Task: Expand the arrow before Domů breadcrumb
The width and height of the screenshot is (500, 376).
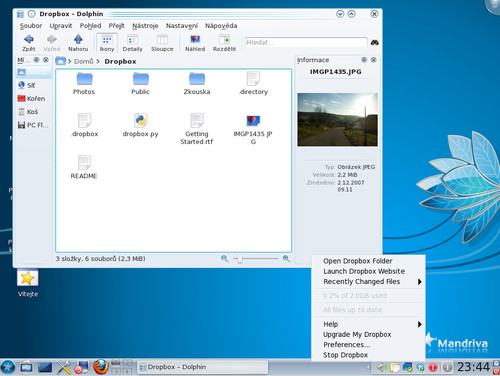Action: coord(70,61)
